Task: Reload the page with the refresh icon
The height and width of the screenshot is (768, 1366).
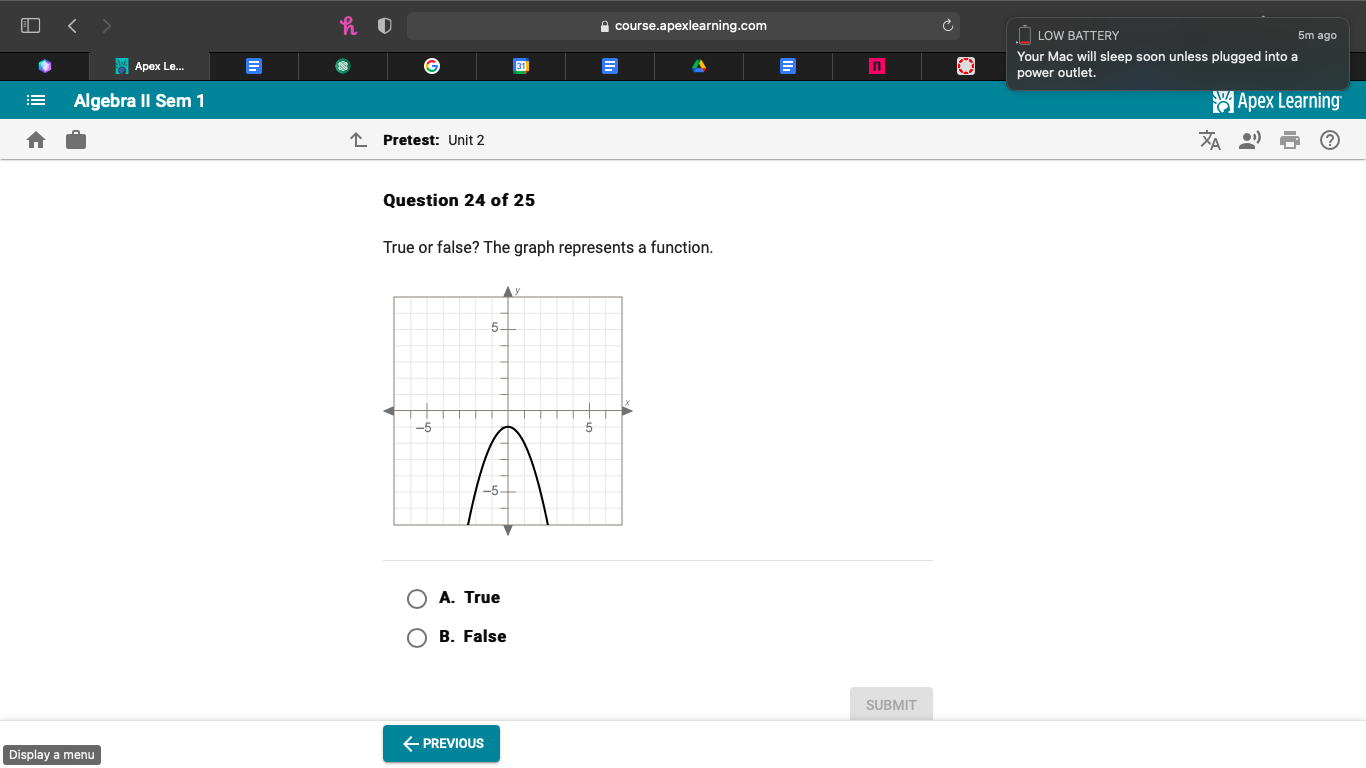Action: coord(947,26)
